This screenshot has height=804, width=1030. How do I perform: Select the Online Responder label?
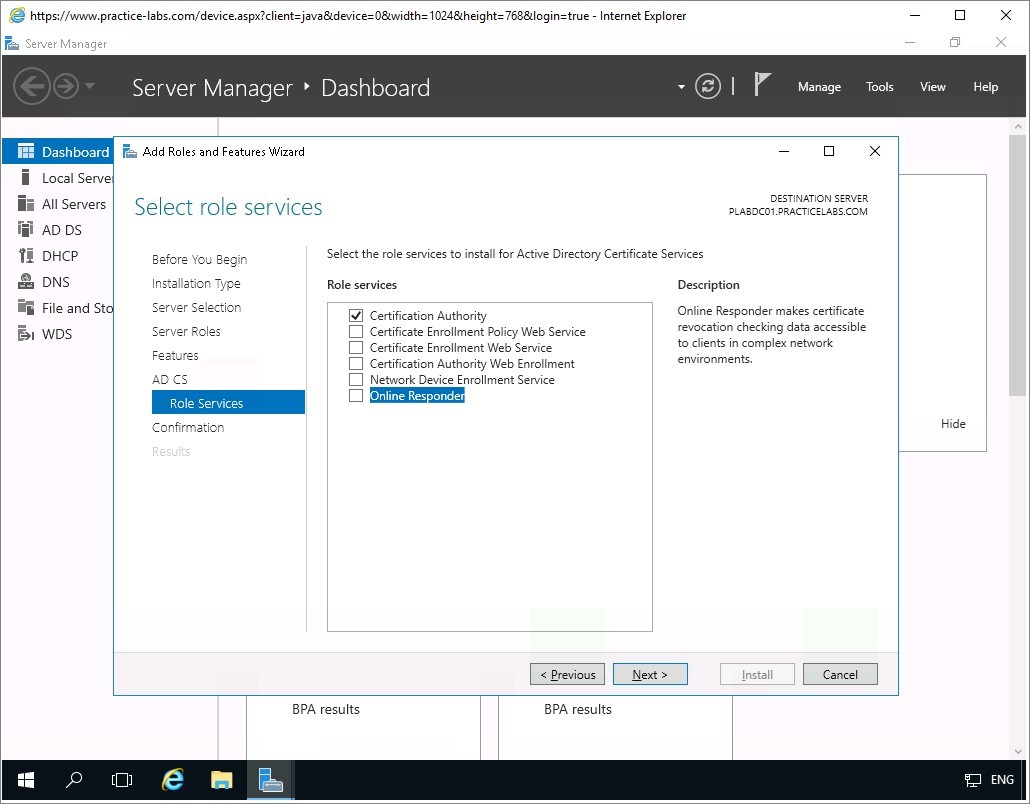coord(417,395)
